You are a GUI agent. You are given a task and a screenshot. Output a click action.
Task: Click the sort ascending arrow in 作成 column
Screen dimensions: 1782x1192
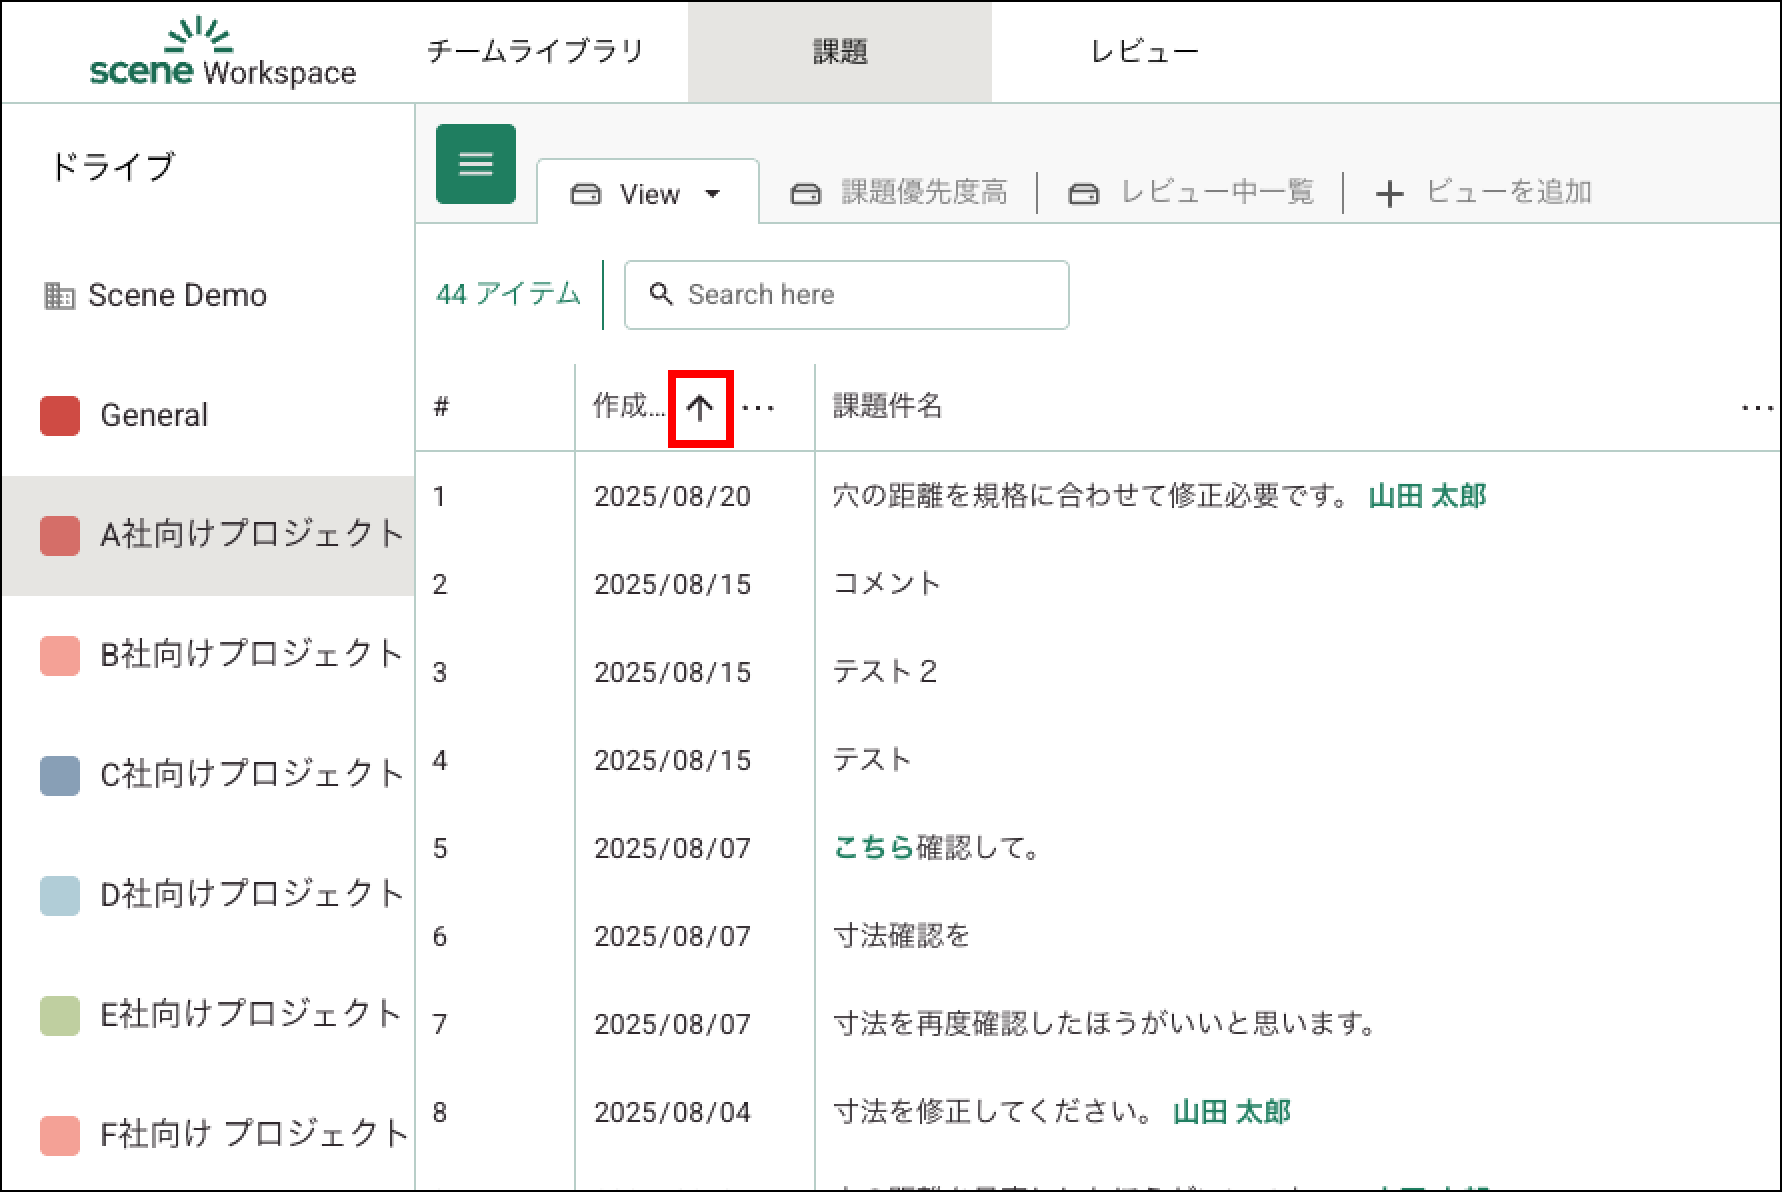coord(700,407)
